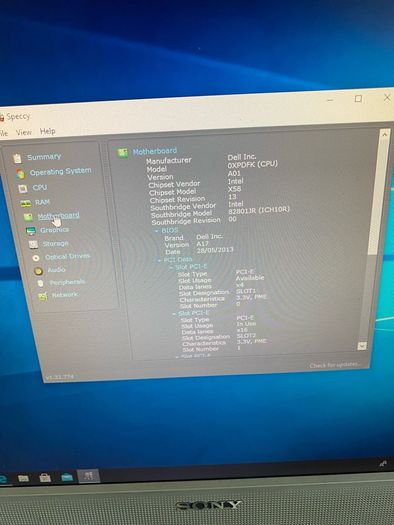Open the Summary section icon
The width and height of the screenshot is (394, 525).
click(17, 158)
